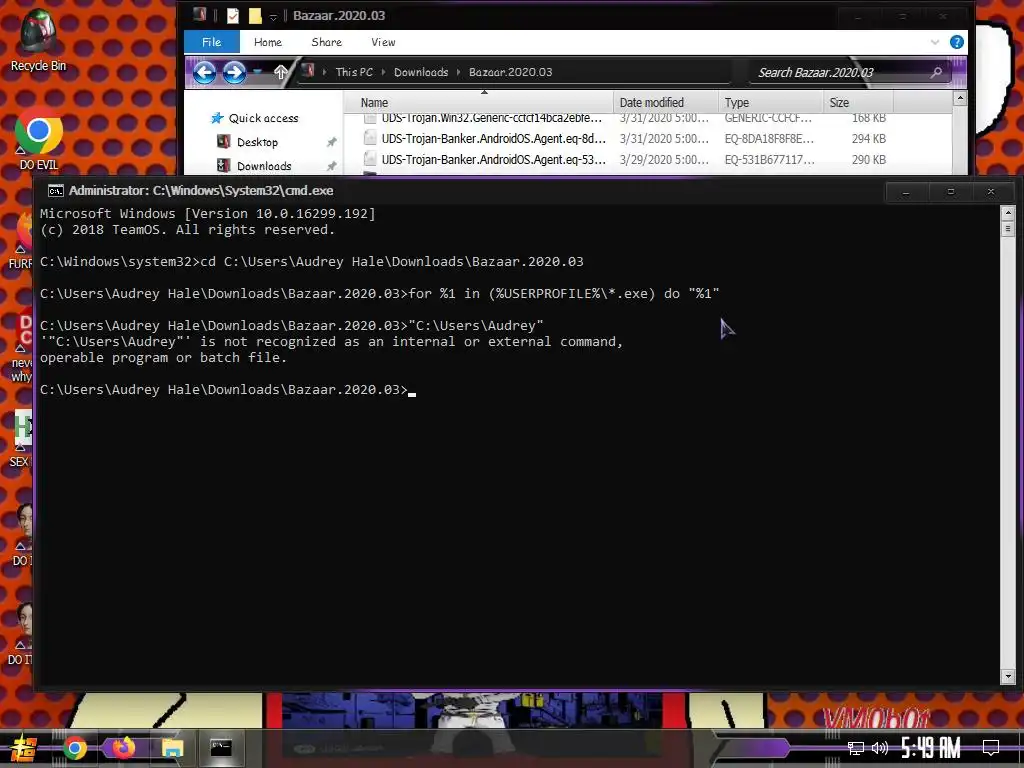The image size is (1024, 768).
Task: Open the Start menu button
Action: coord(22,748)
